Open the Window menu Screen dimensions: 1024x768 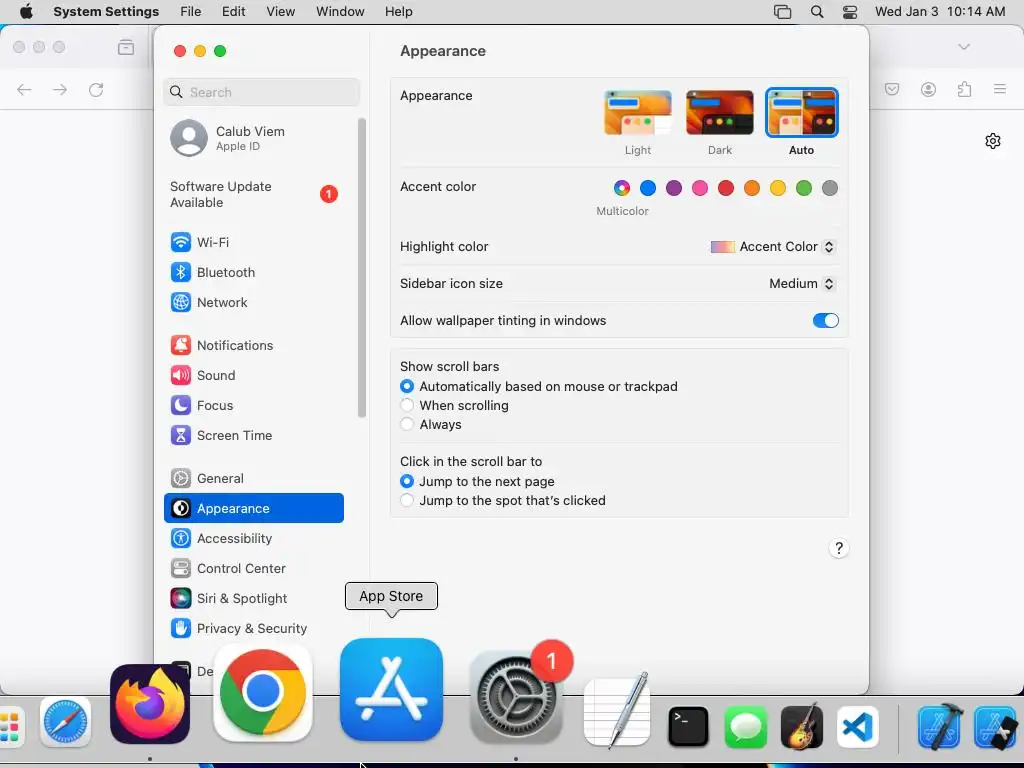pyautogui.click(x=340, y=12)
